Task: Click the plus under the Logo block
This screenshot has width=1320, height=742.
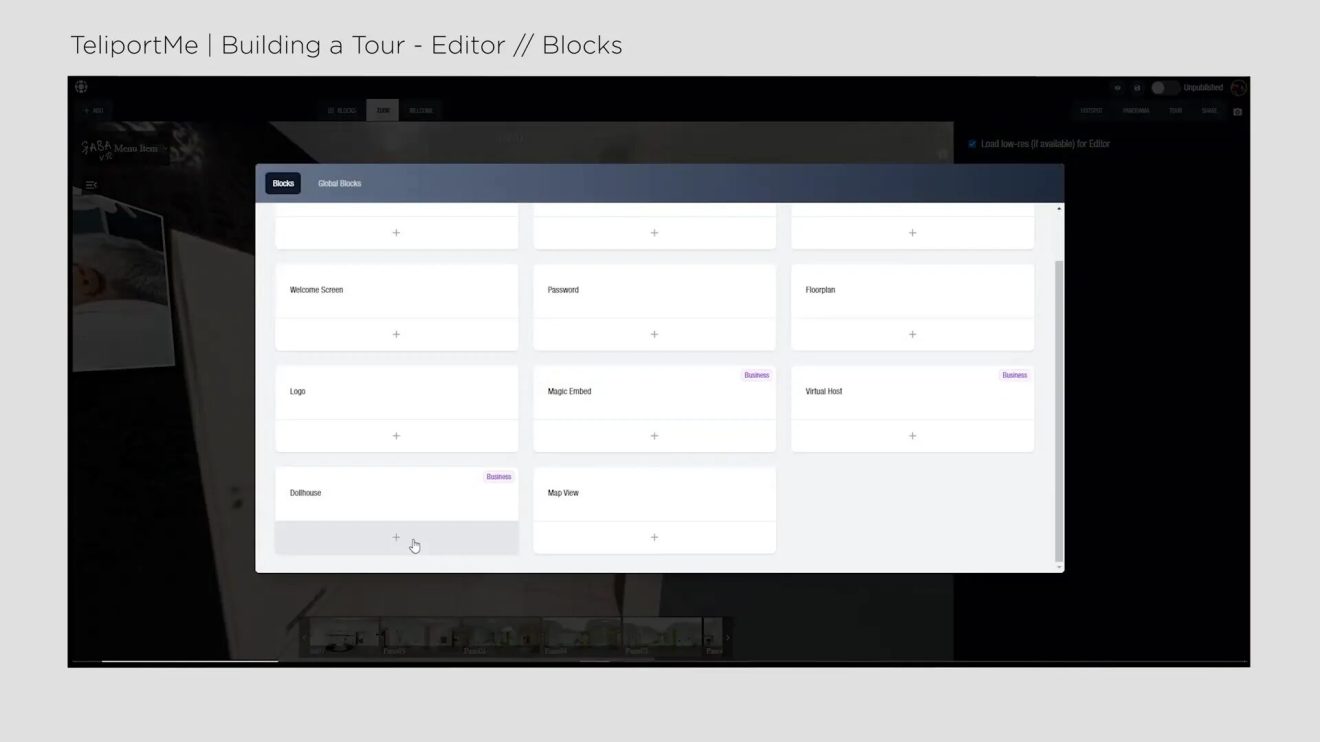Action: point(396,436)
